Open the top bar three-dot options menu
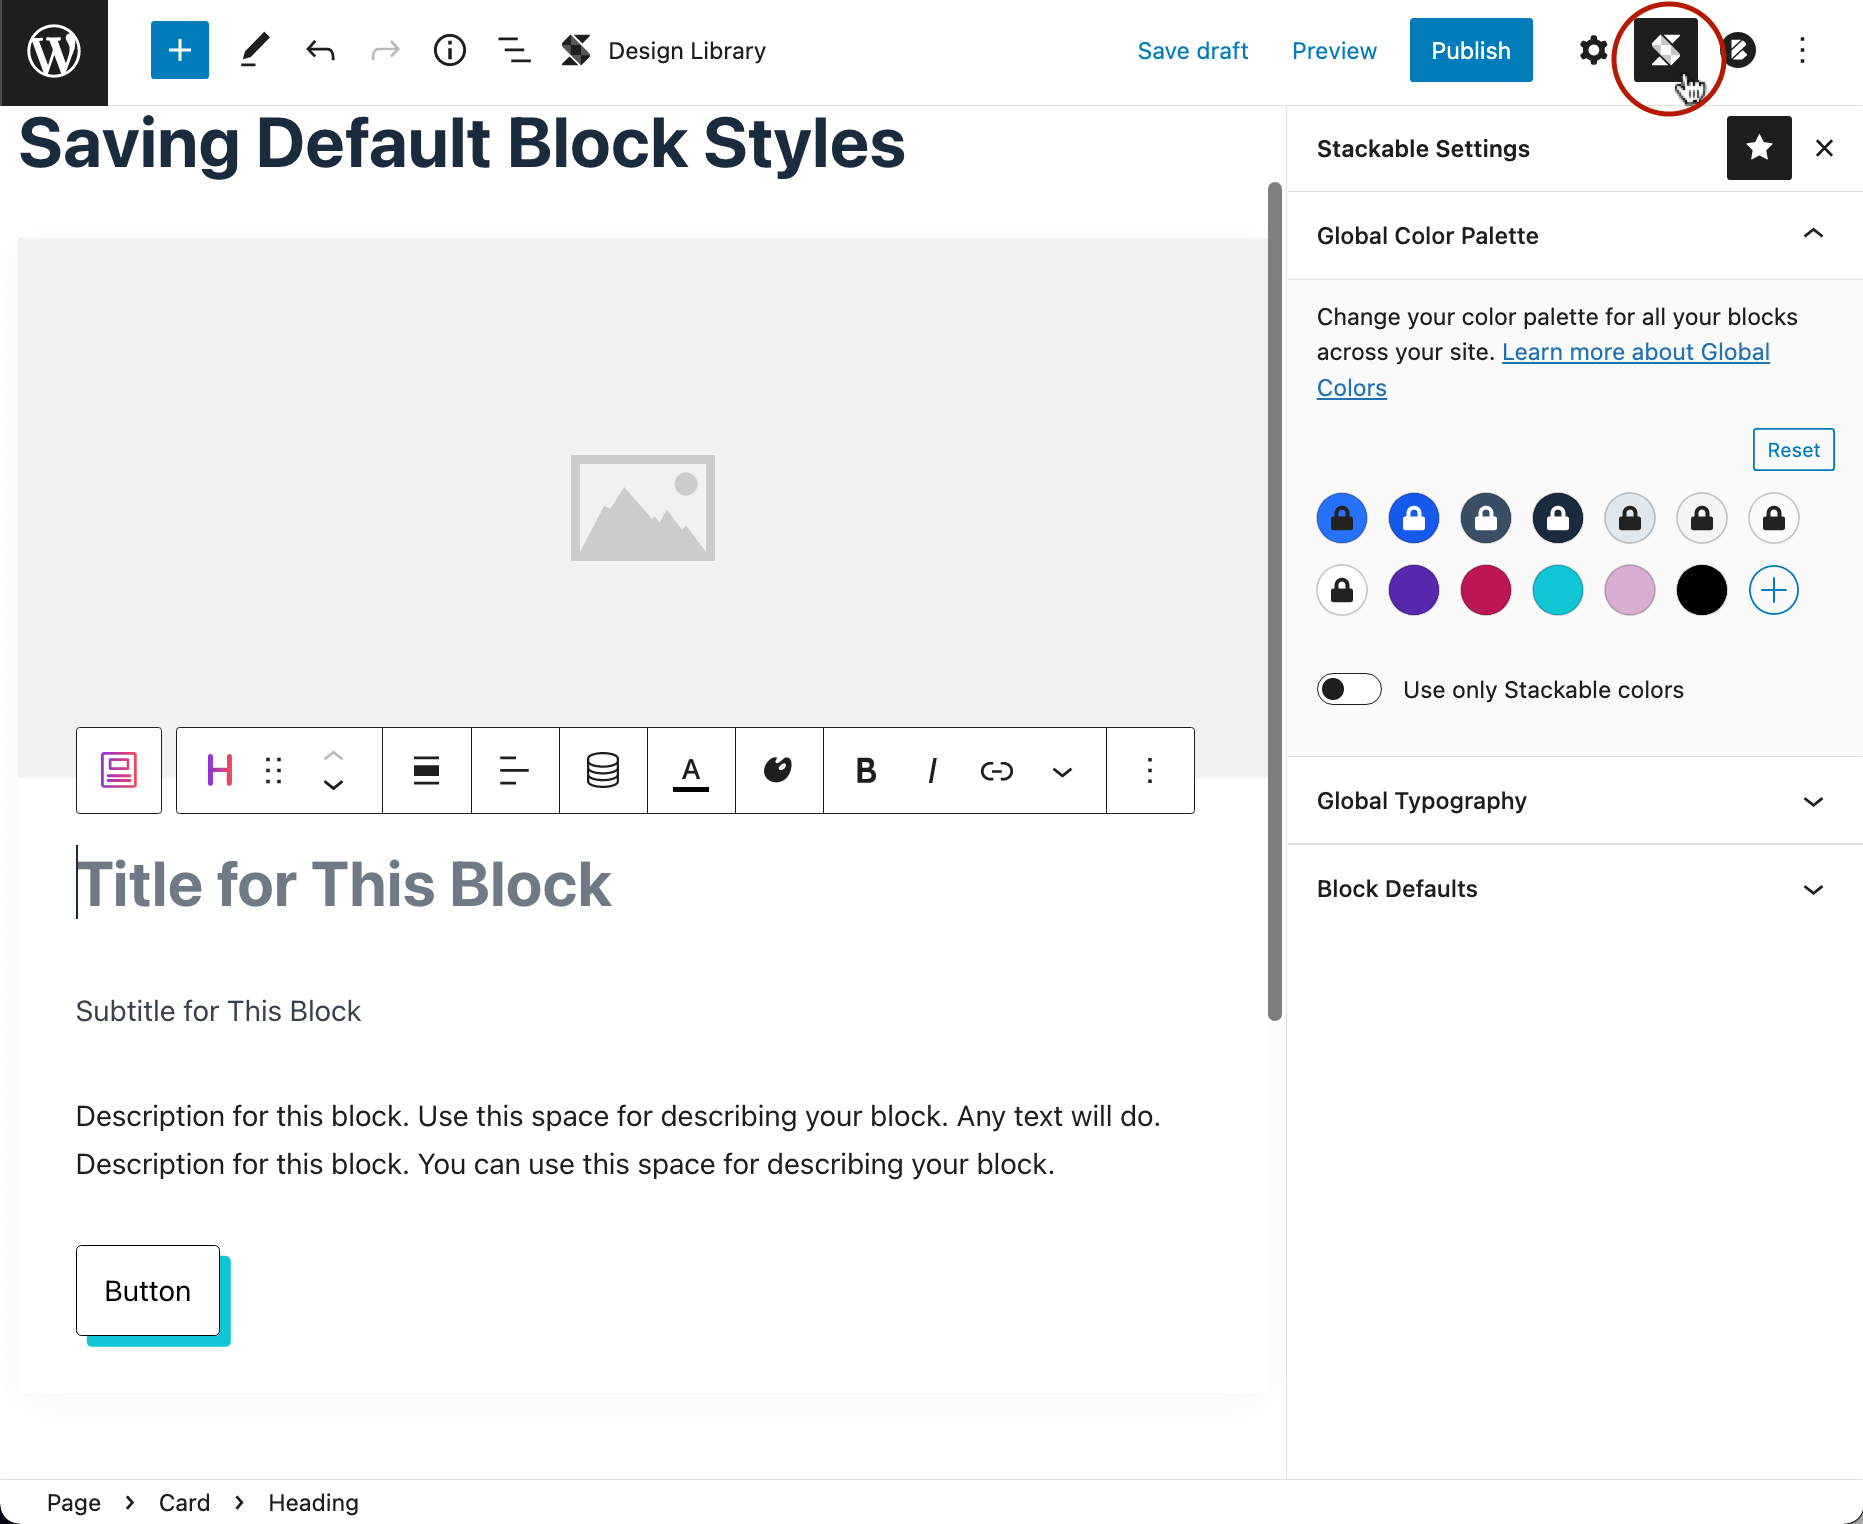This screenshot has width=1863, height=1524. (x=1803, y=50)
